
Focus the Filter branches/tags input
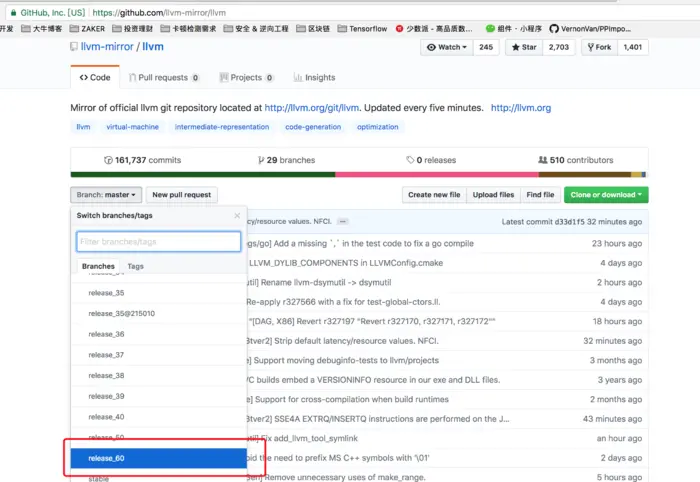click(158, 241)
